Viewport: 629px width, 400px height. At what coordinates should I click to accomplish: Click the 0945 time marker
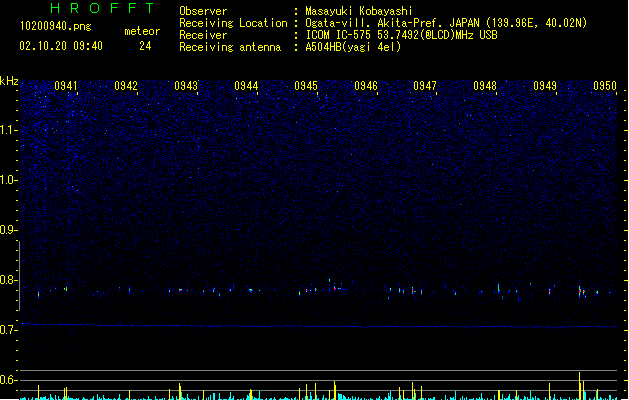tap(306, 86)
